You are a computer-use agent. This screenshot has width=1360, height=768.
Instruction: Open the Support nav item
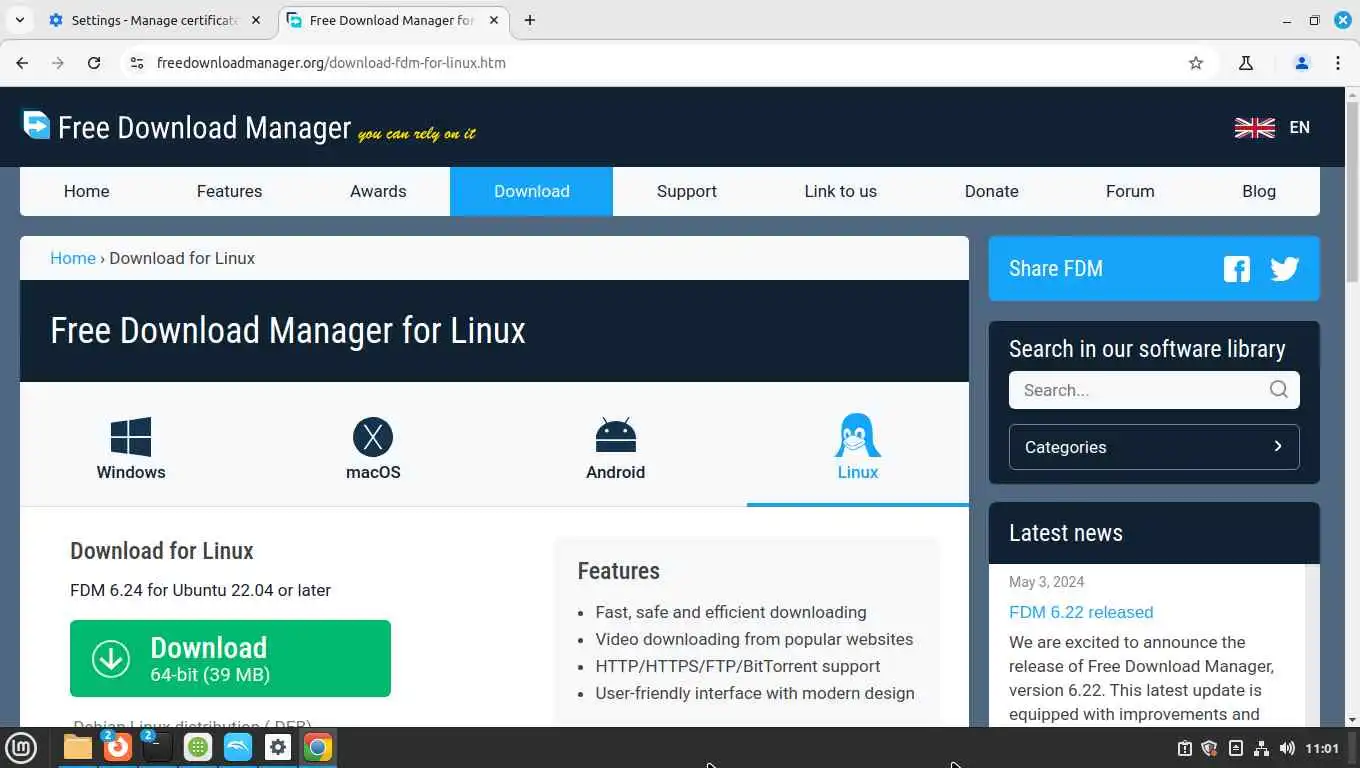[x=687, y=191]
